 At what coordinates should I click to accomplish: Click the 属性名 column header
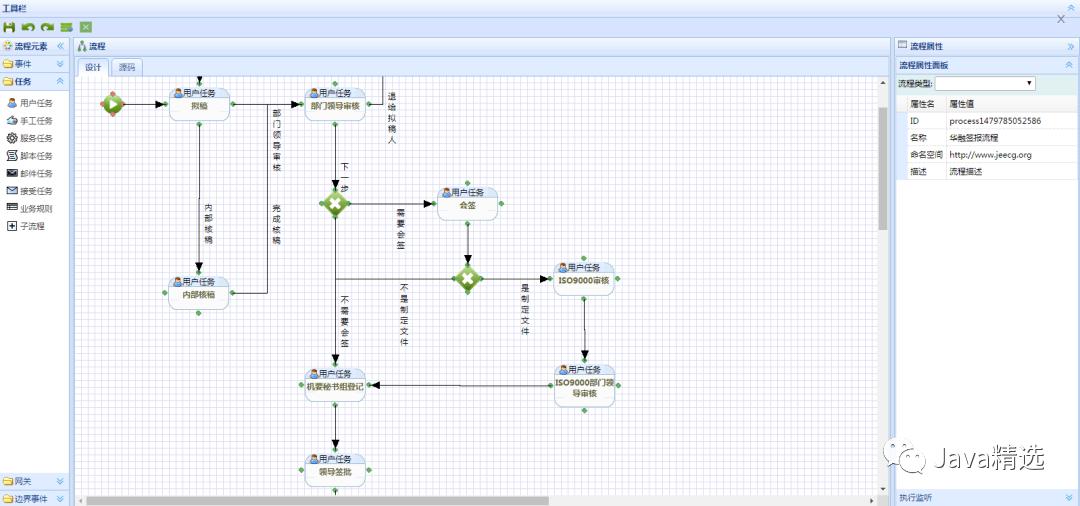(922, 104)
